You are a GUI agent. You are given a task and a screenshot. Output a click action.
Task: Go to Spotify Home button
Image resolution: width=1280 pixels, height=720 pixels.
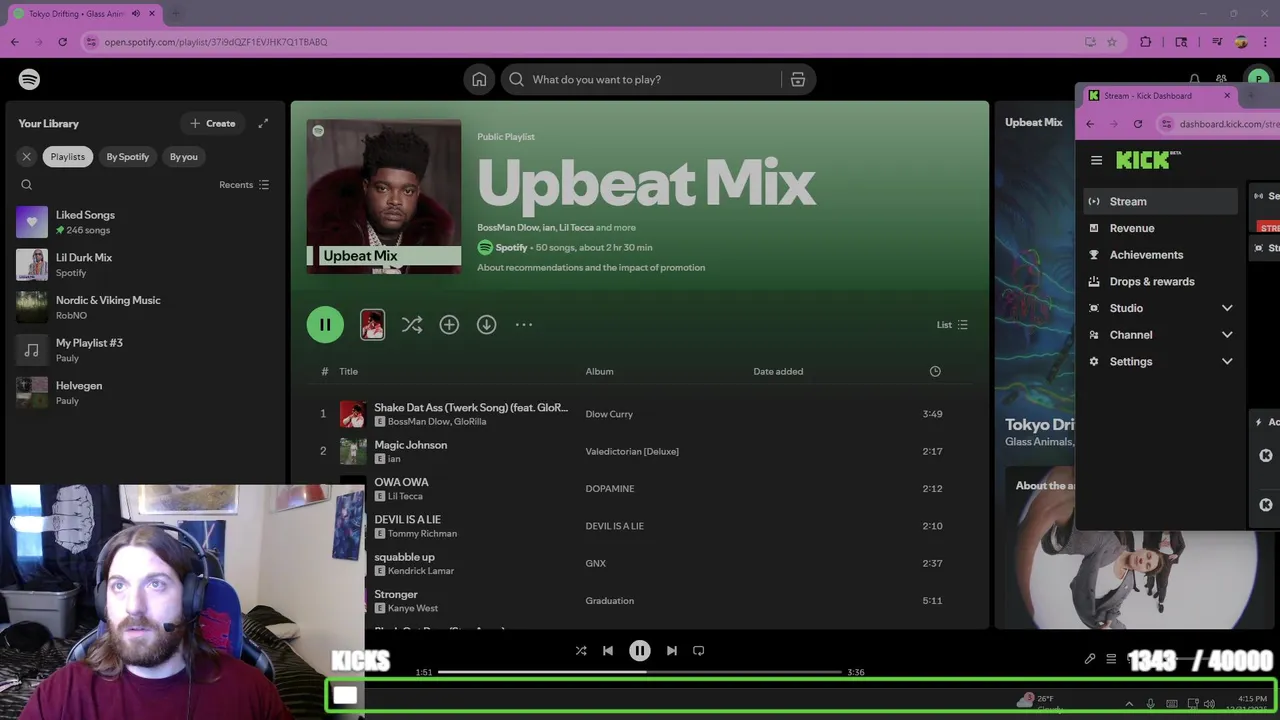[x=480, y=79]
